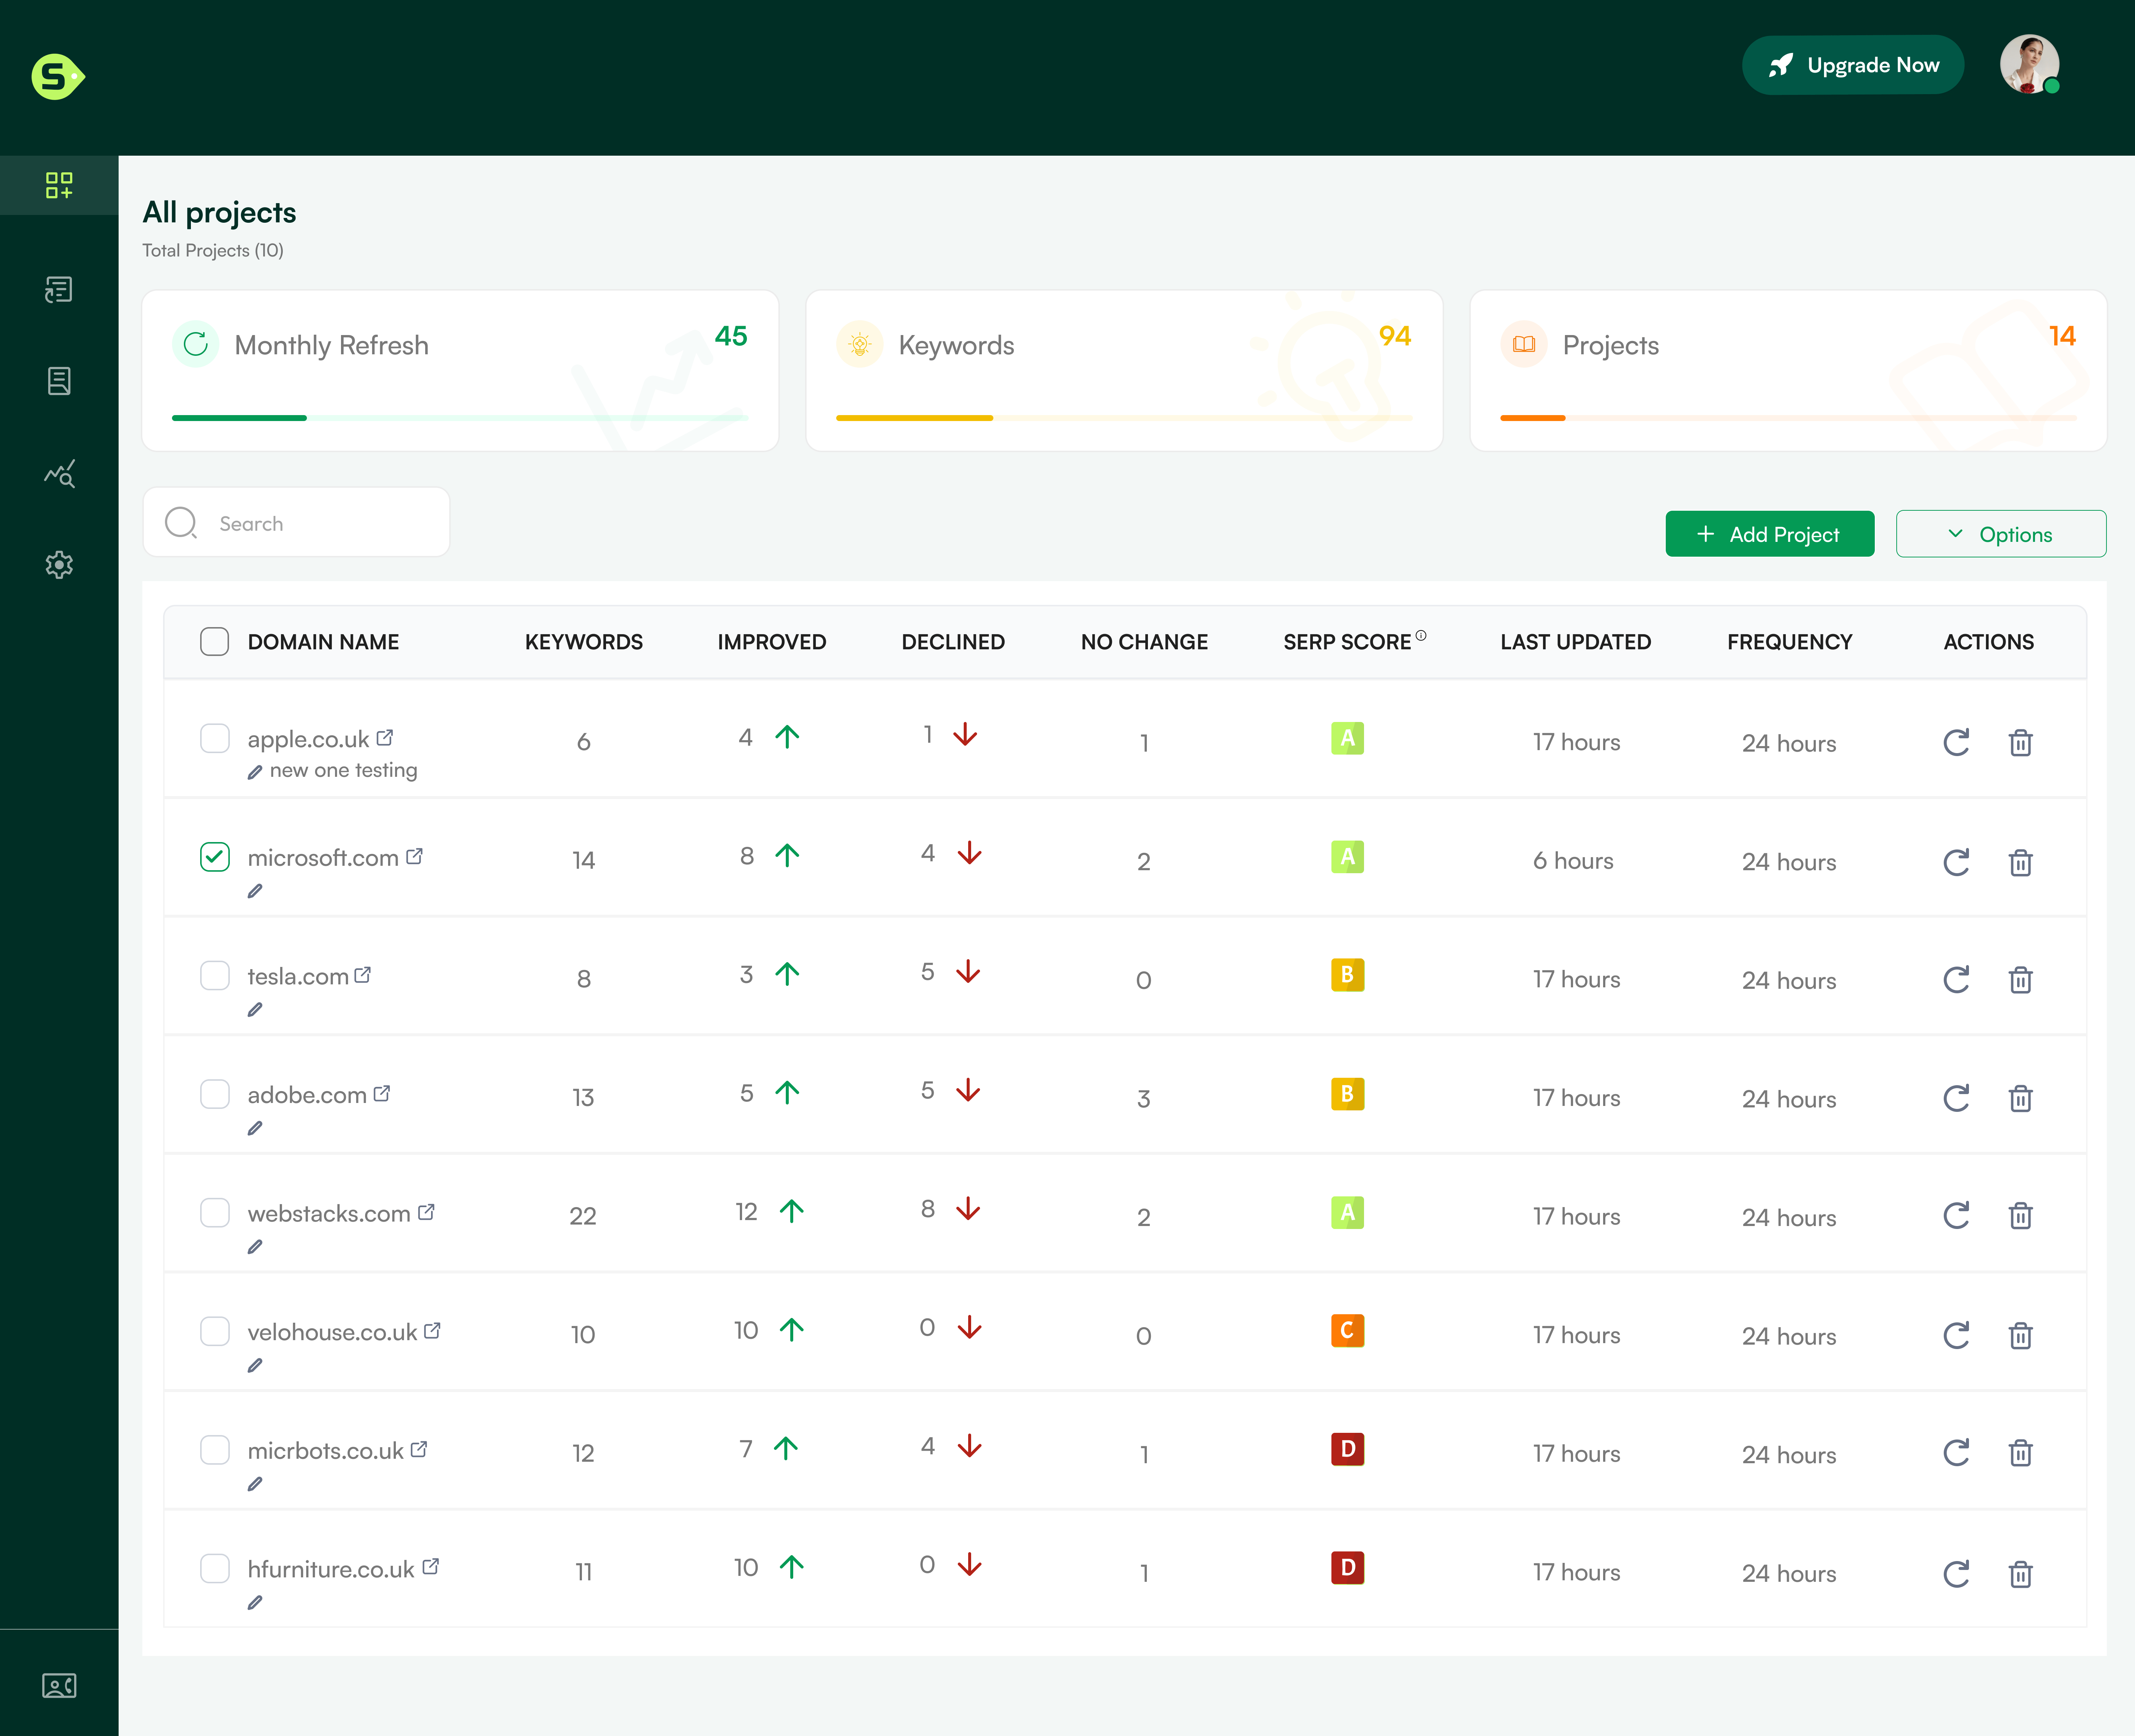Click the S logo in the header
This screenshot has width=2135, height=1736.
[58, 77]
